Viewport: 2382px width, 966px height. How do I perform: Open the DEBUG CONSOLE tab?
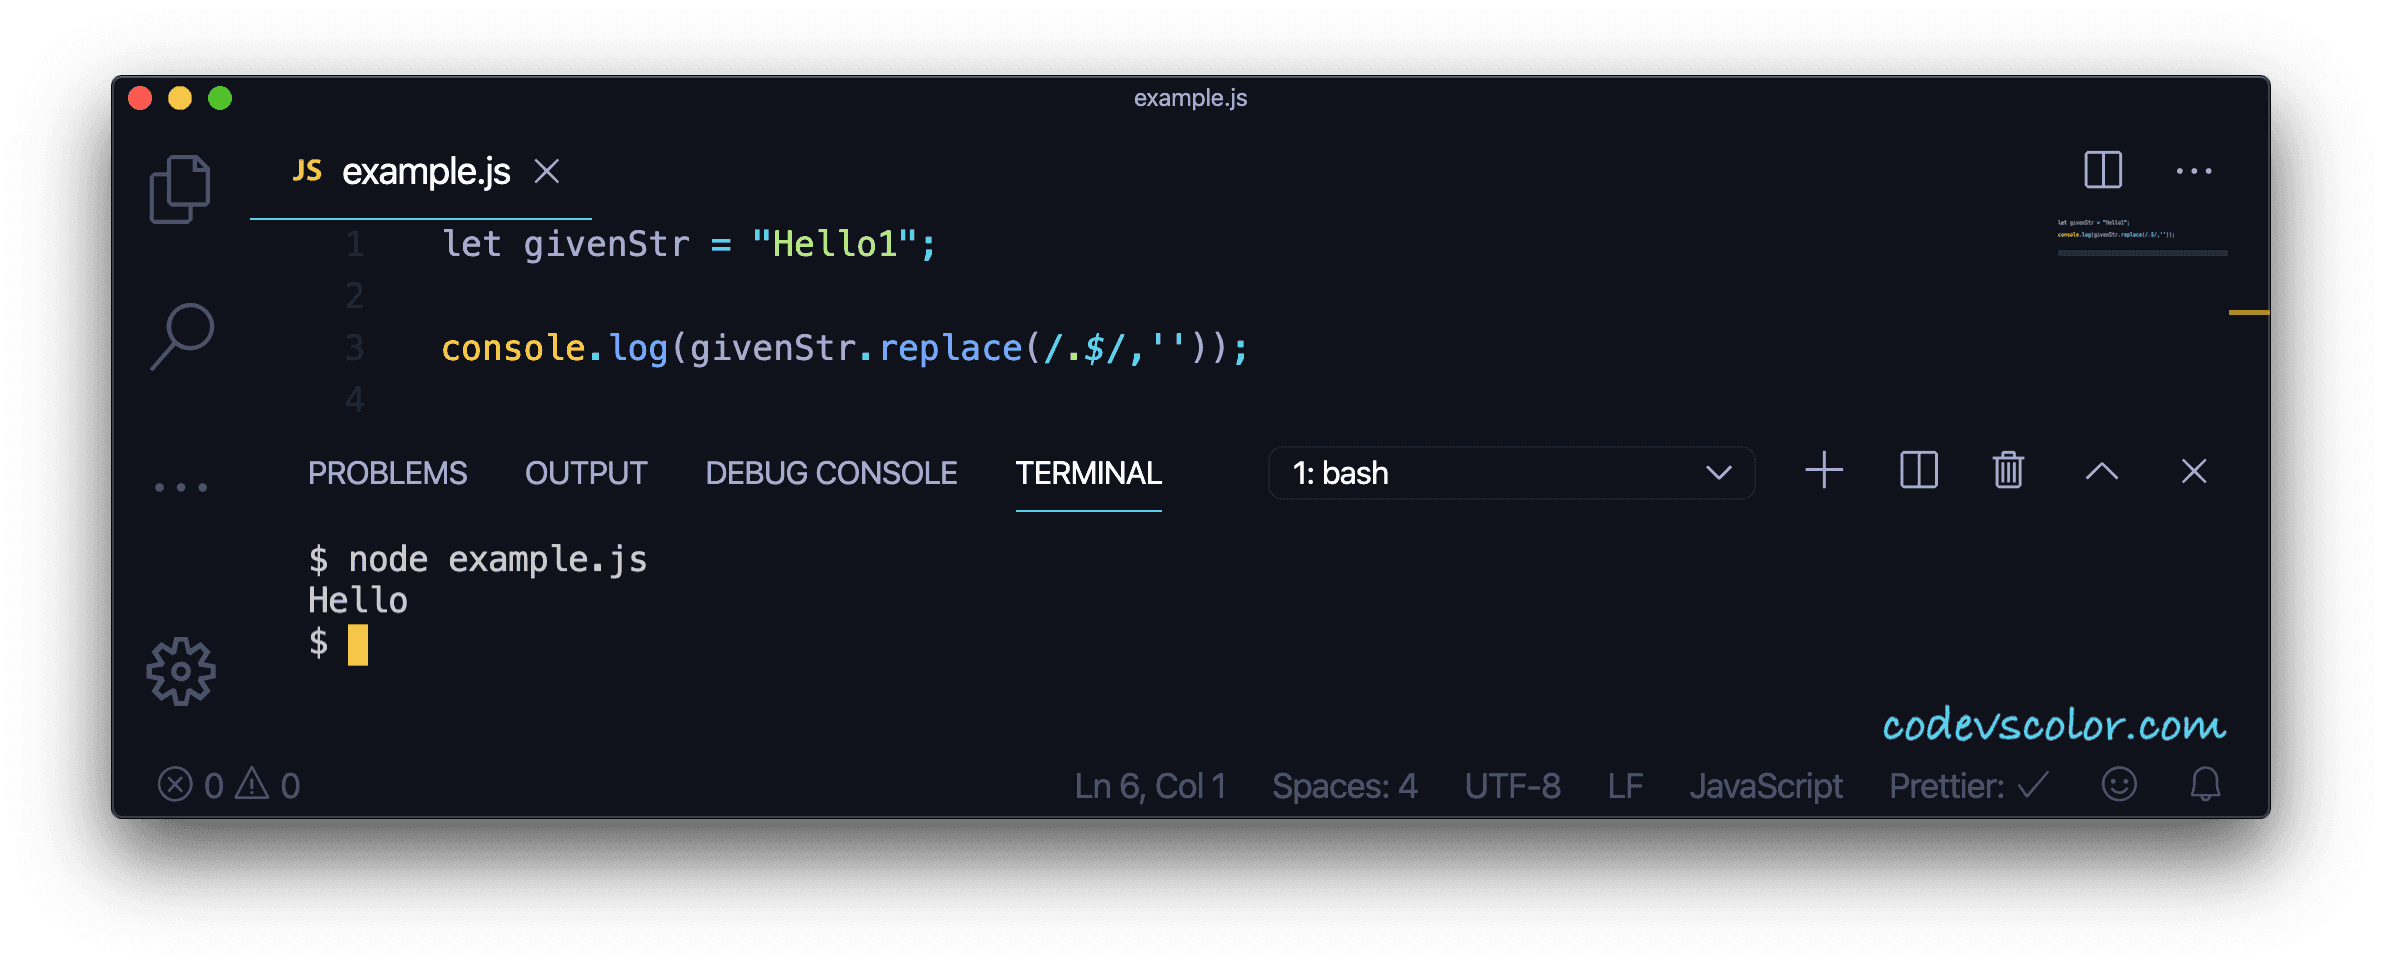click(831, 473)
